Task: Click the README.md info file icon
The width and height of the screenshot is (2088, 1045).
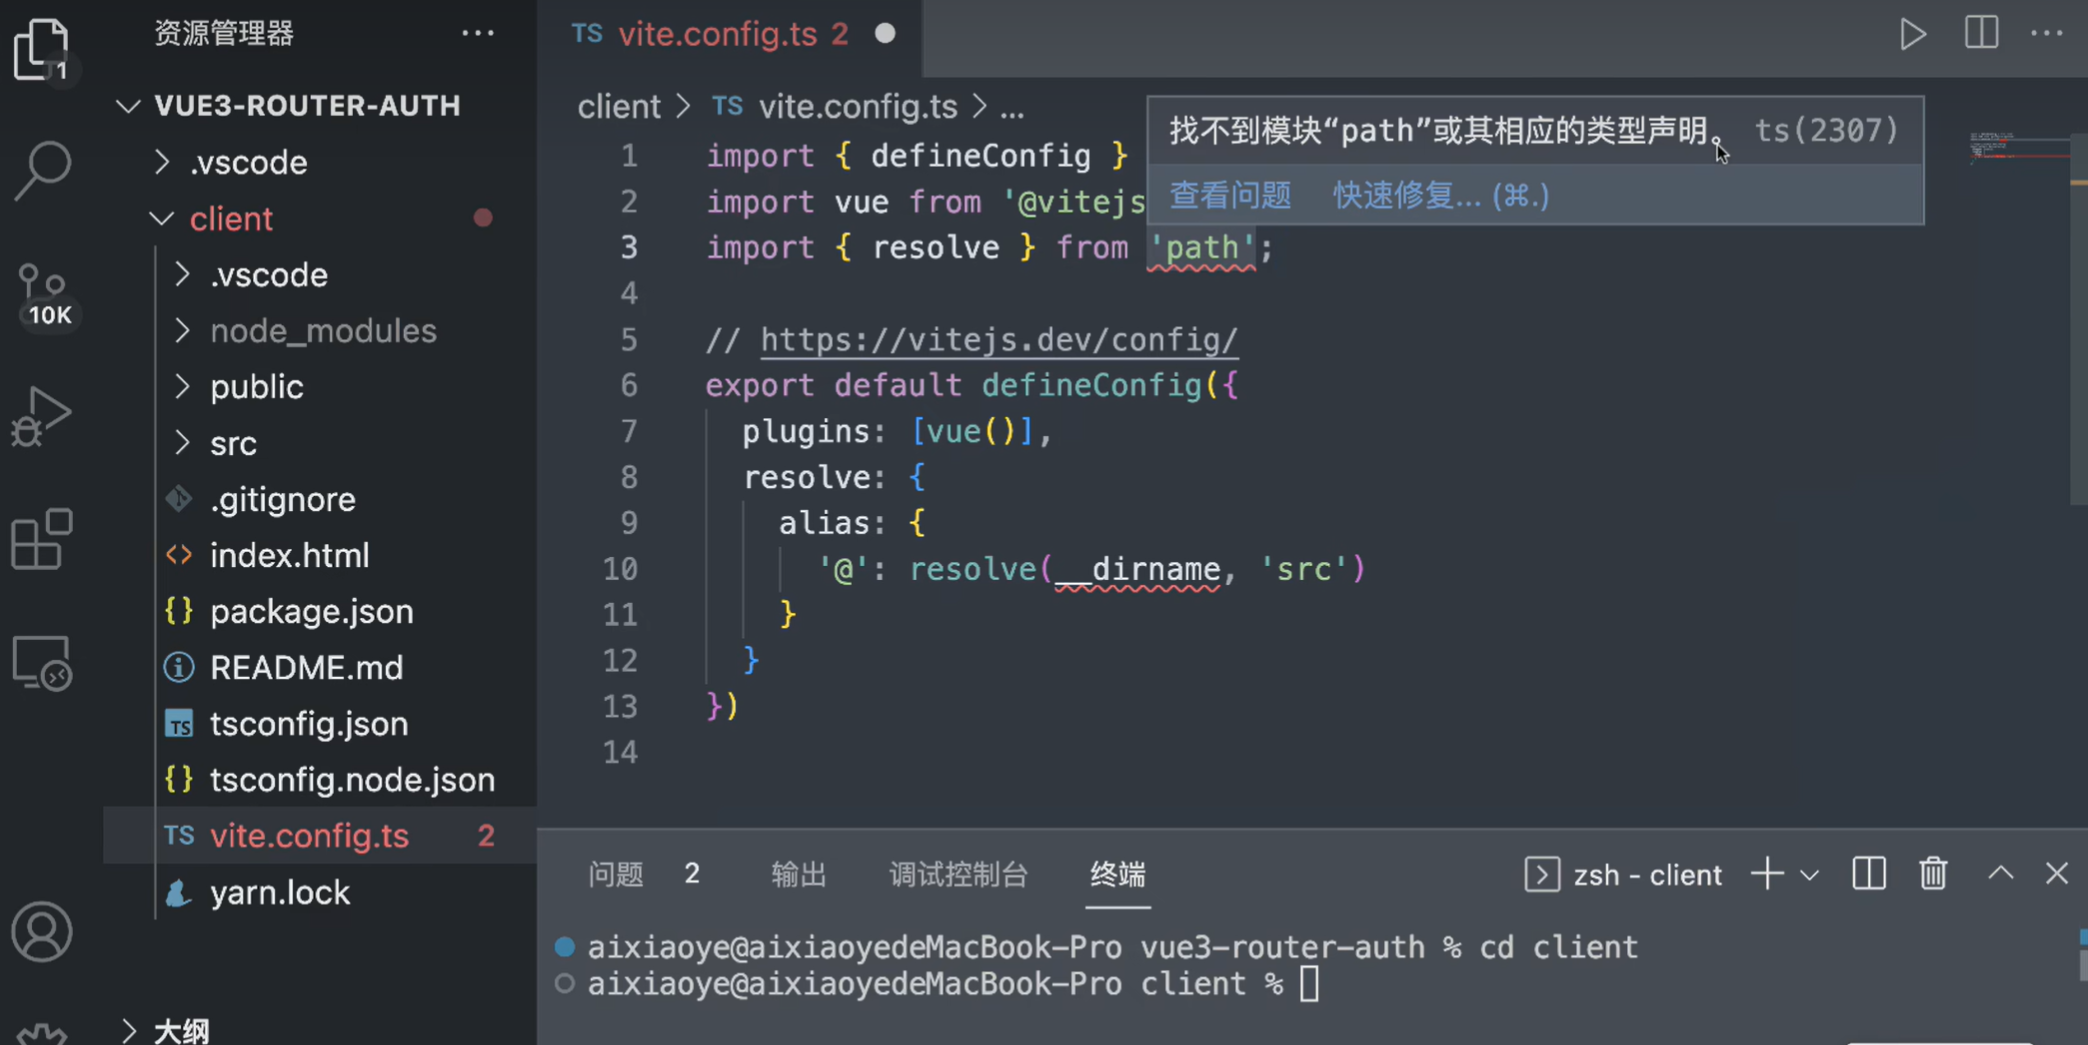Action: coord(179,667)
